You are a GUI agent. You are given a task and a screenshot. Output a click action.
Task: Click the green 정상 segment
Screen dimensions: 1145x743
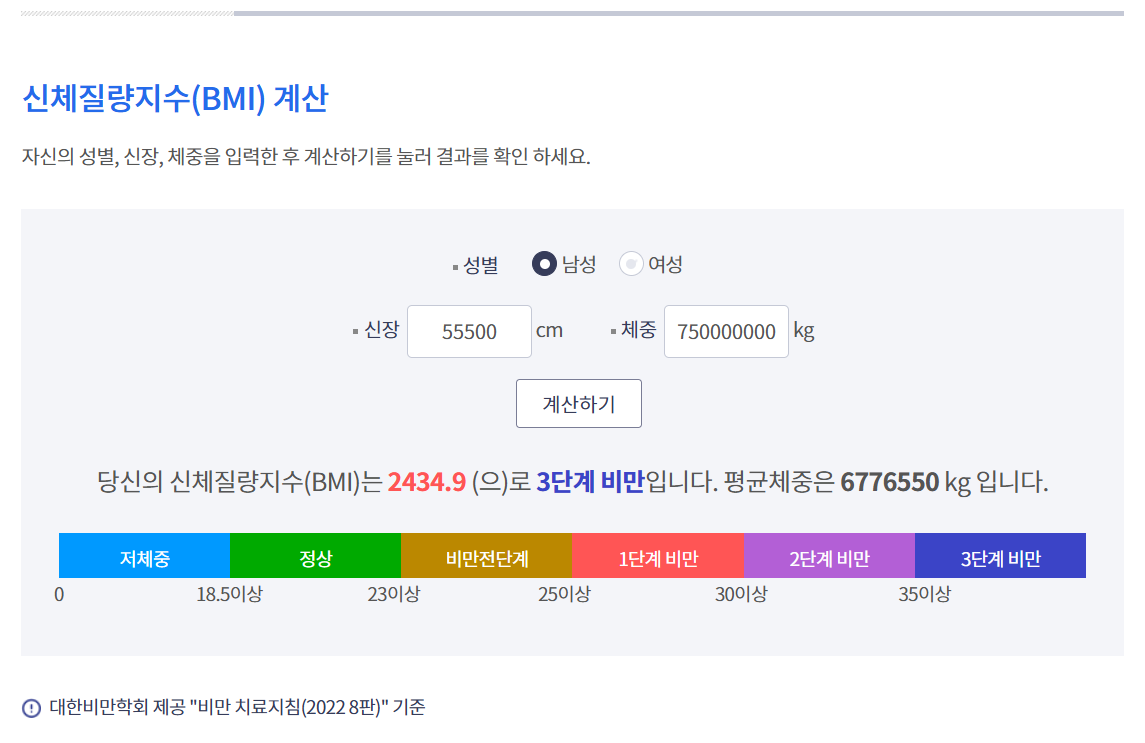pyautogui.click(x=315, y=556)
